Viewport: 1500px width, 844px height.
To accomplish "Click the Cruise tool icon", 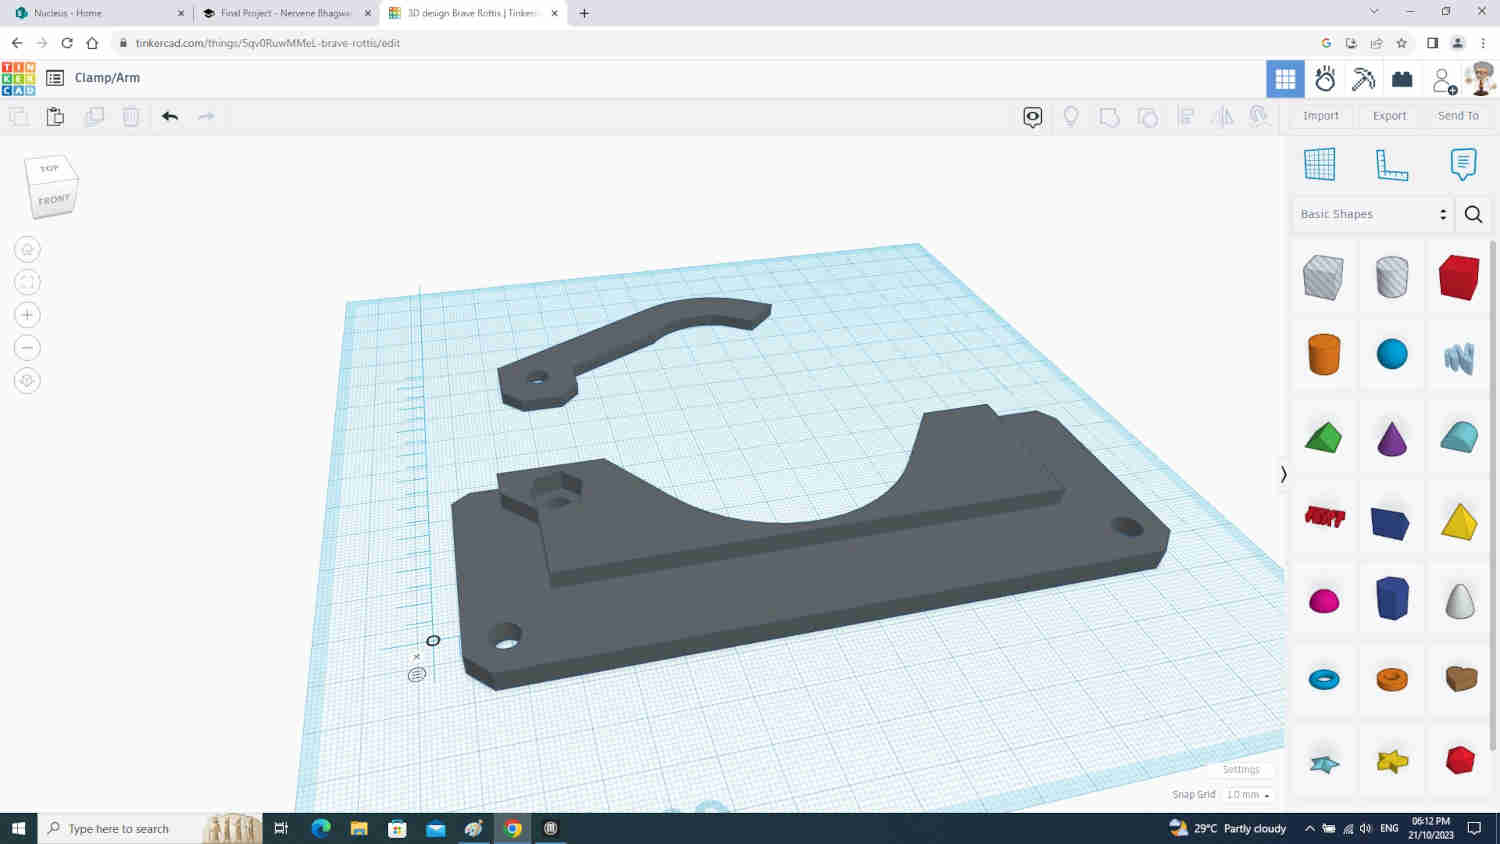I will click(x=1260, y=117).
